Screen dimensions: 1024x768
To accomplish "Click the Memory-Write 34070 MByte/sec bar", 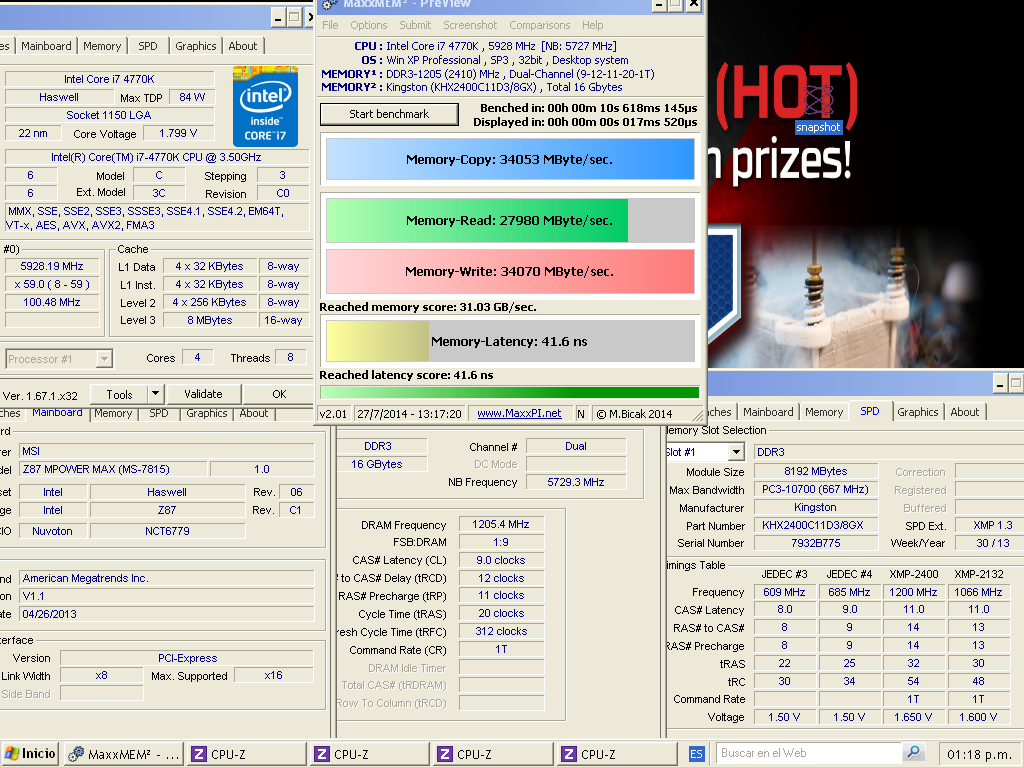I will tap(509, 271).
